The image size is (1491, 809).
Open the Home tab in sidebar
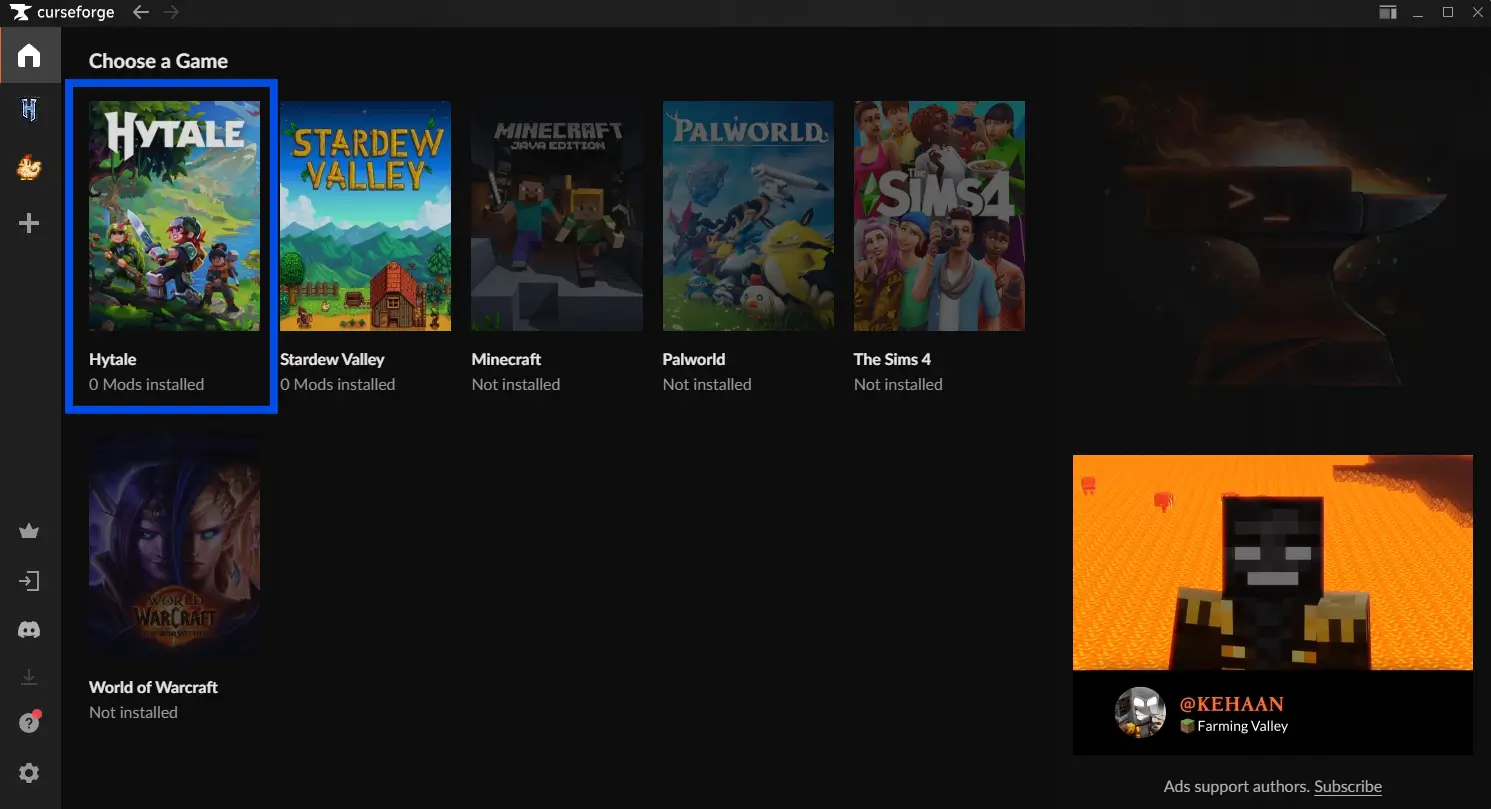coord(29,56)
